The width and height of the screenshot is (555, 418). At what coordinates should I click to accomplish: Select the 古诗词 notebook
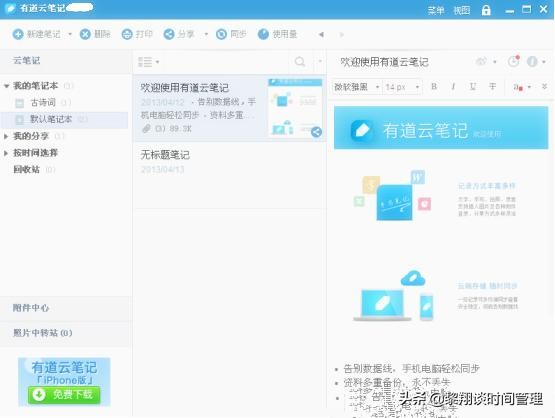click(x=43, y=103)
